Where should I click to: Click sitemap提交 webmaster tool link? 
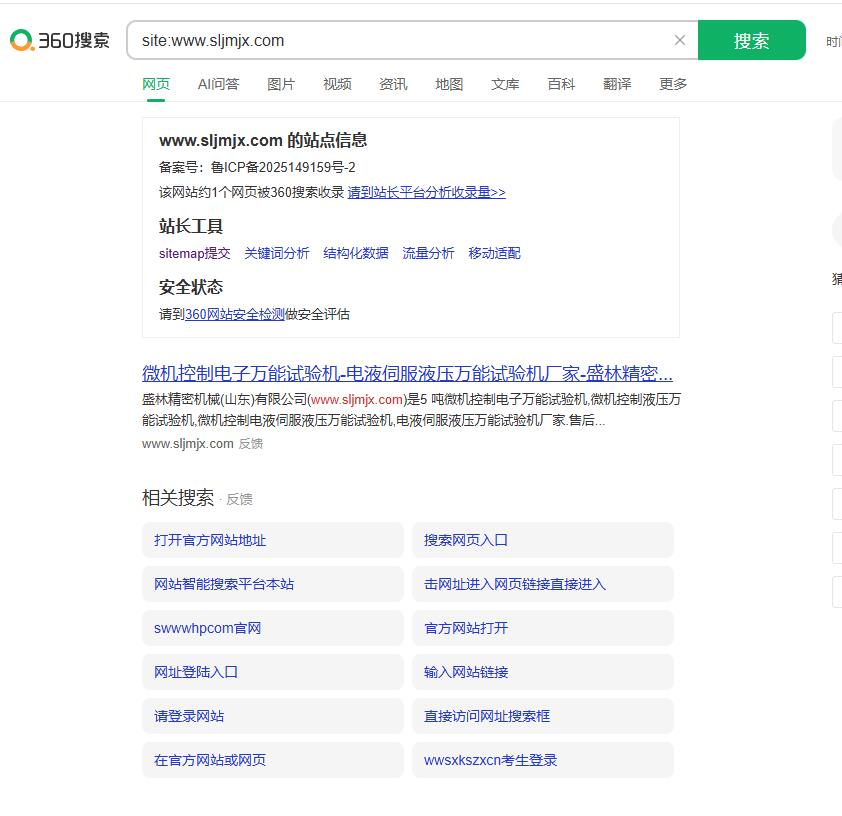click(x=194, y=253)
